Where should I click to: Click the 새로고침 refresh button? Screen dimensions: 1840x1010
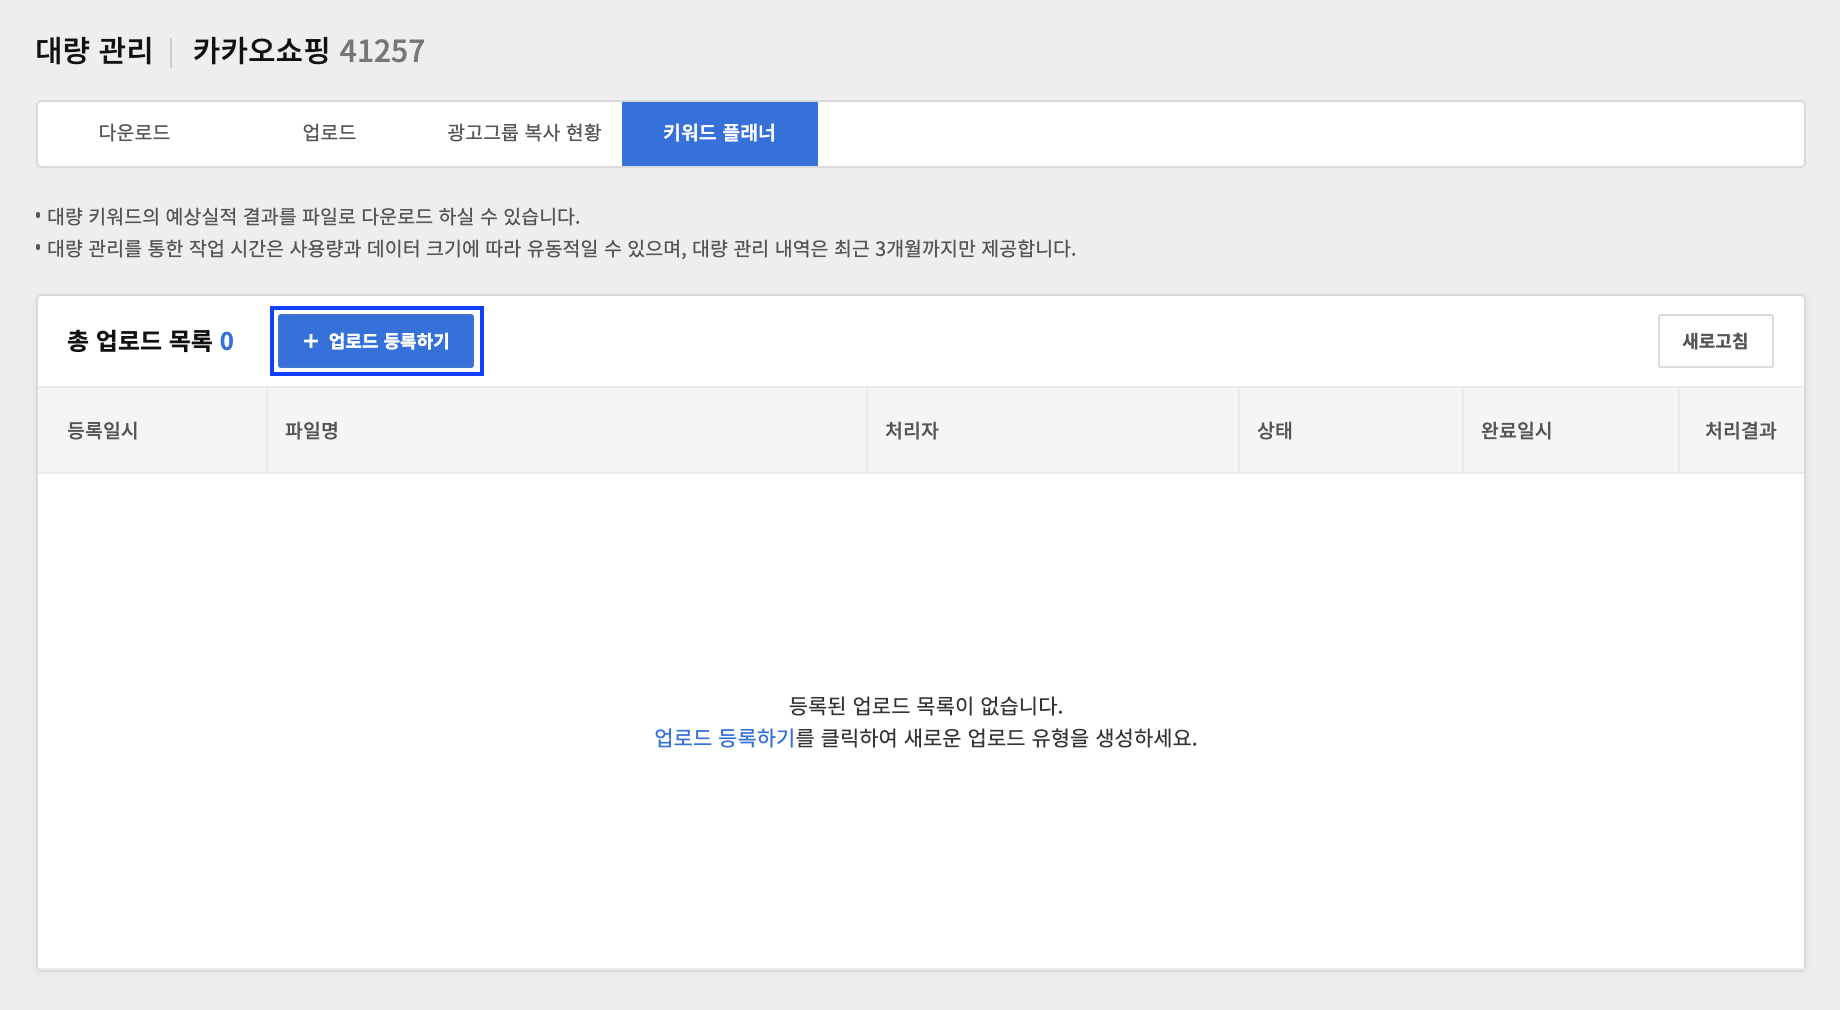pos(1715,341)
